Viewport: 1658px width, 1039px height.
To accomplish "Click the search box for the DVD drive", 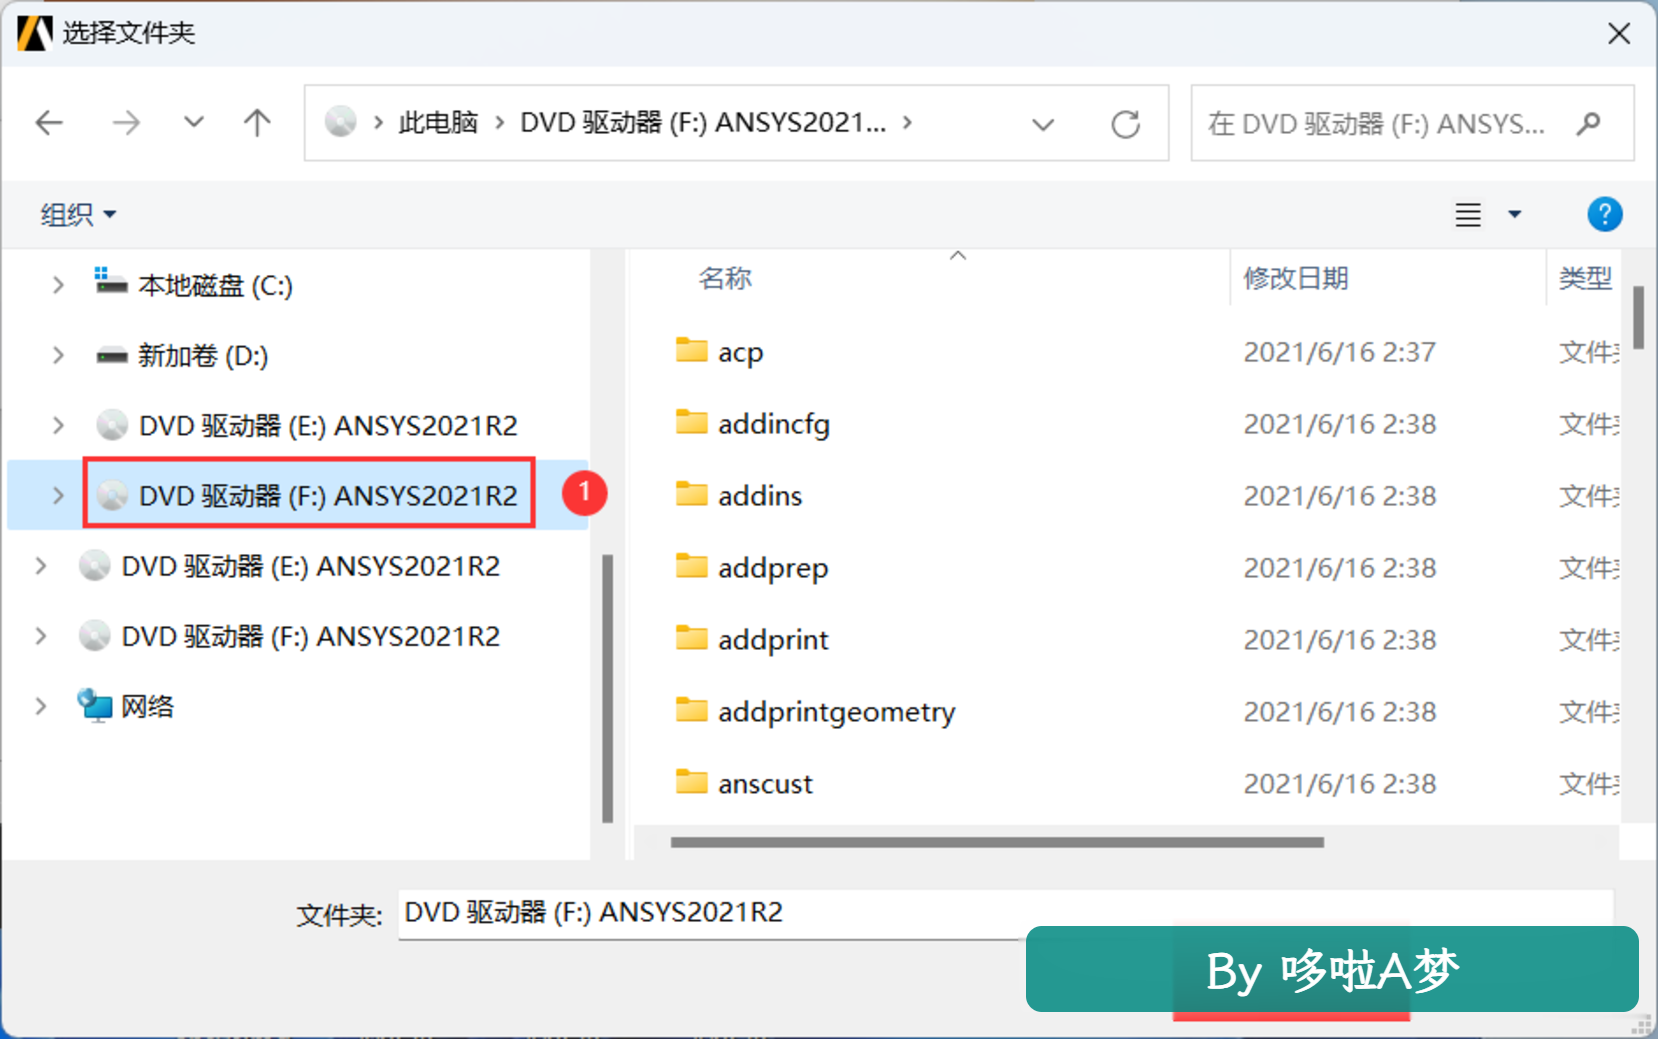I will tap(1412, 123).
